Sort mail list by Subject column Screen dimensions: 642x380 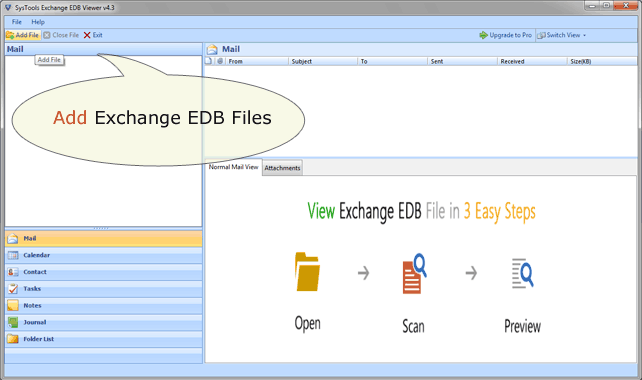323,61
